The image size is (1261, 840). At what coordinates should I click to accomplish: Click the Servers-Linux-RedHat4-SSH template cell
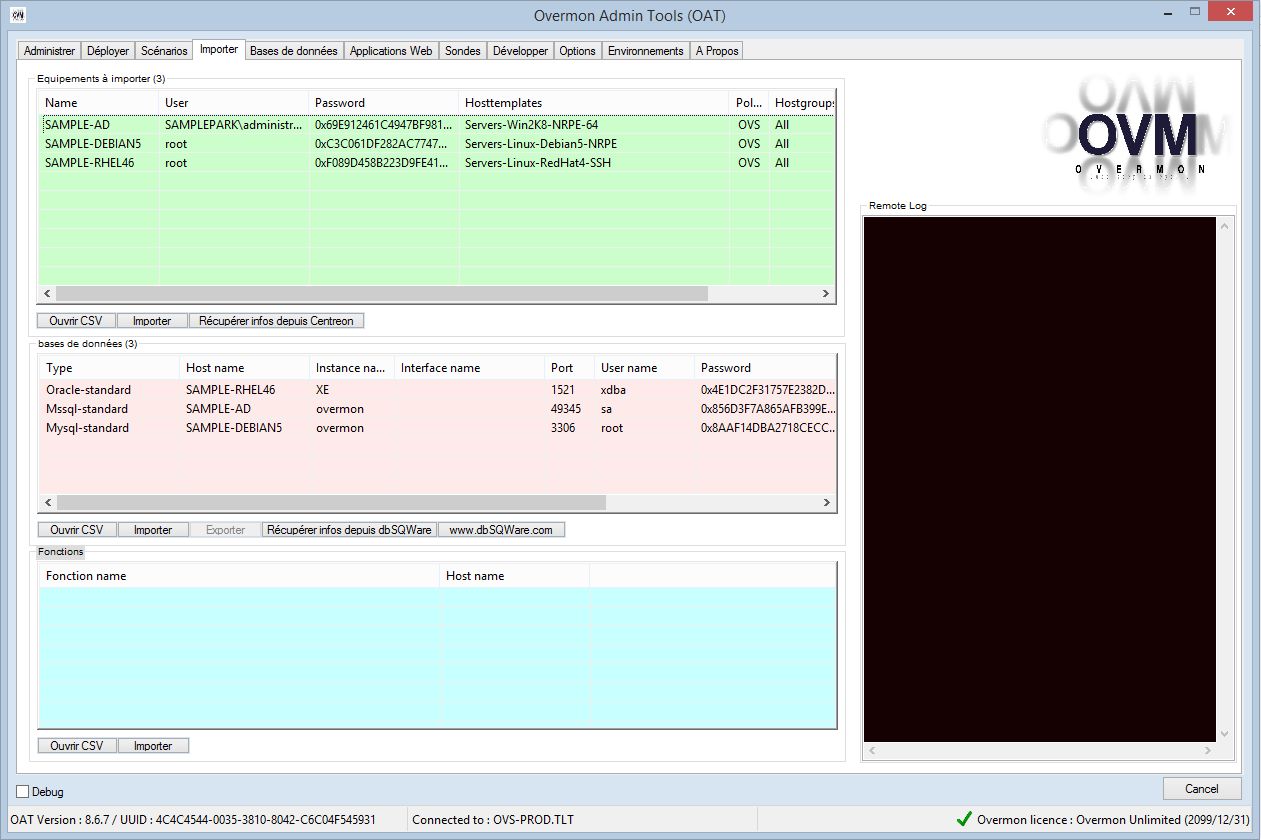[x=538, y=163]
